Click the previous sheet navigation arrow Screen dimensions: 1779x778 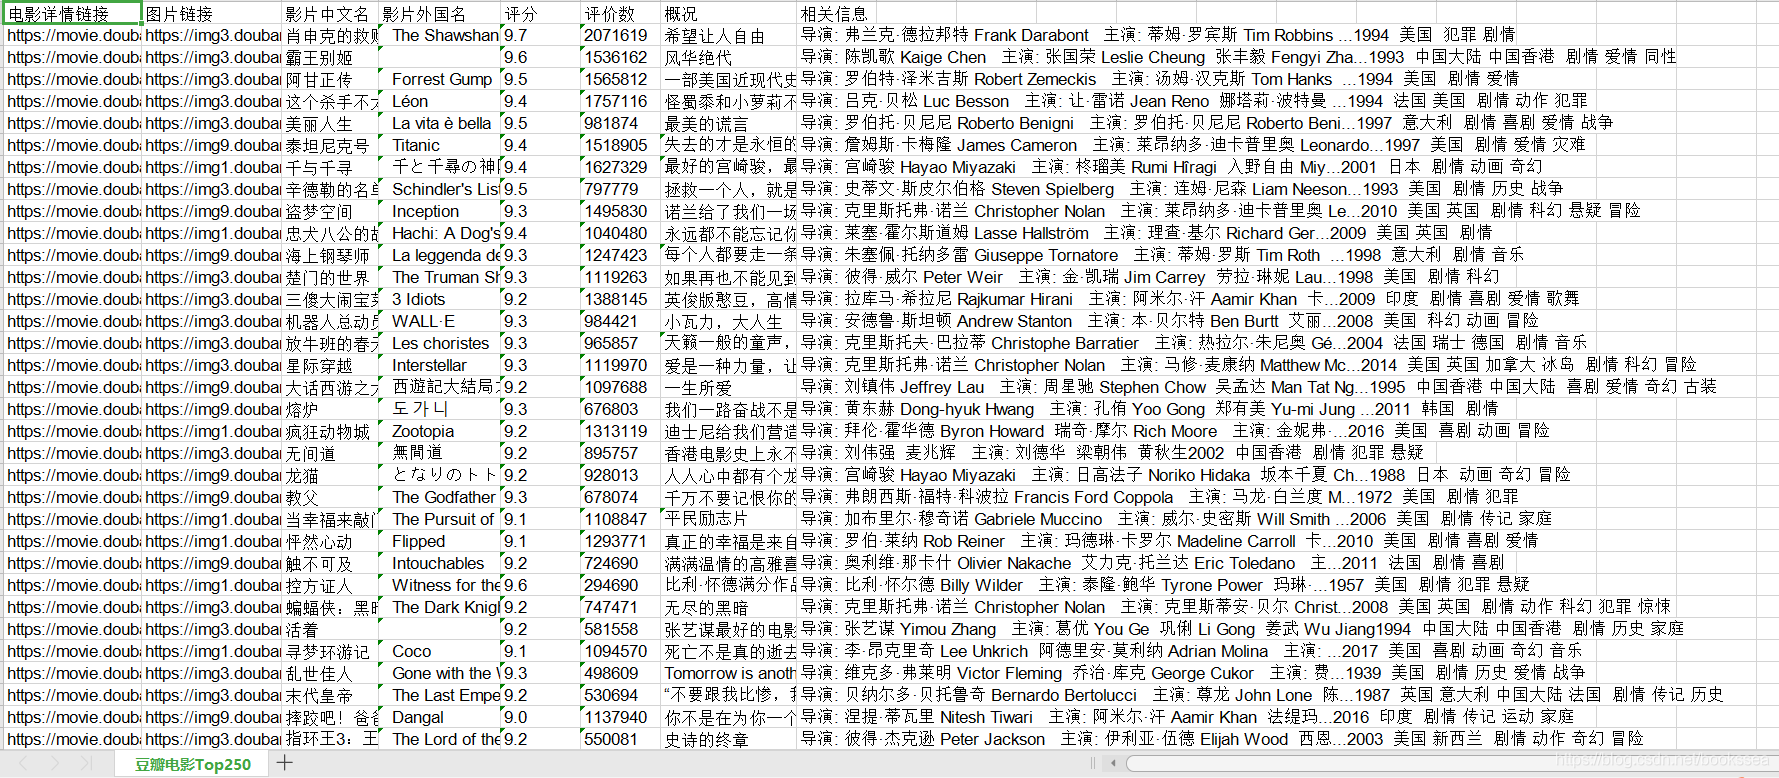pyautogui.click(x=25, y=763)
